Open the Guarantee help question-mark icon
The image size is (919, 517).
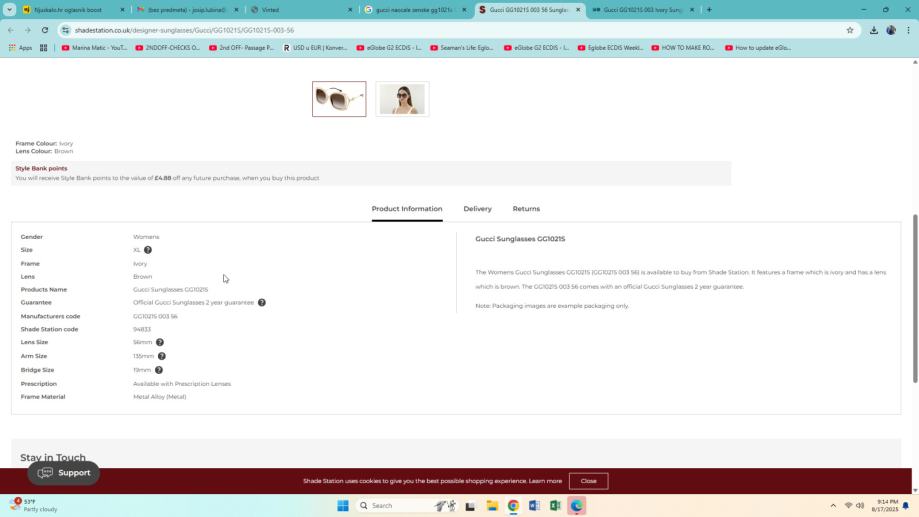pyautogui.click(x=262, y=302)
